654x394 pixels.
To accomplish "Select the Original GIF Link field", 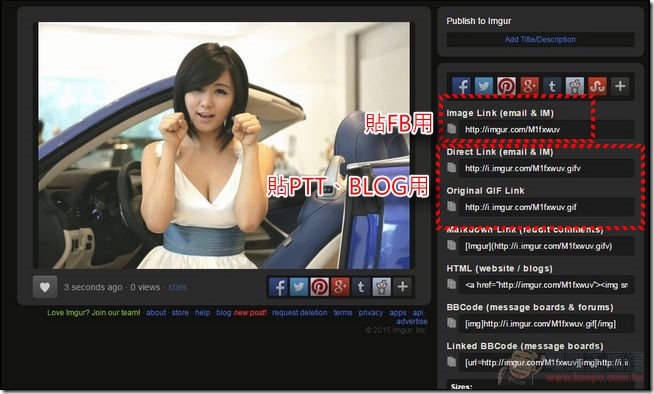I will click(546, 207).
